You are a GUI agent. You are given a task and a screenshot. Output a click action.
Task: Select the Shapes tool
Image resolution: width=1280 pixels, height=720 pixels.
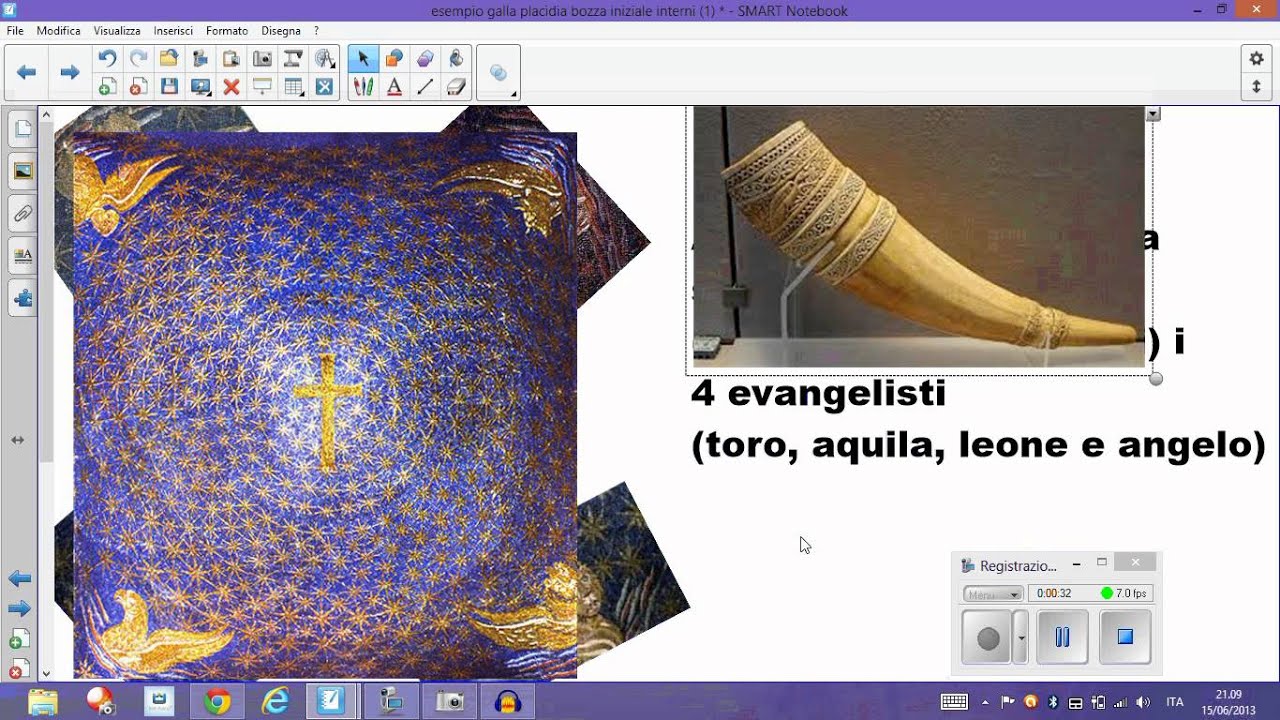coord(394,58)
